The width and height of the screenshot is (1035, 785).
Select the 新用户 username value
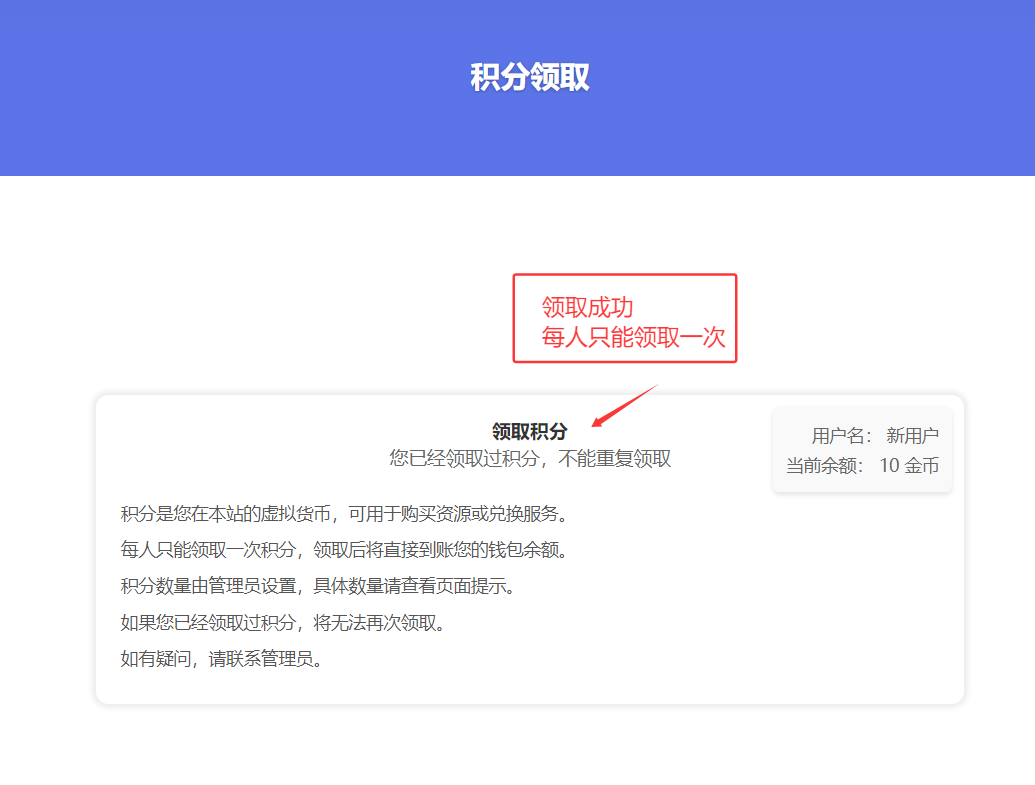tap(912, 436)
